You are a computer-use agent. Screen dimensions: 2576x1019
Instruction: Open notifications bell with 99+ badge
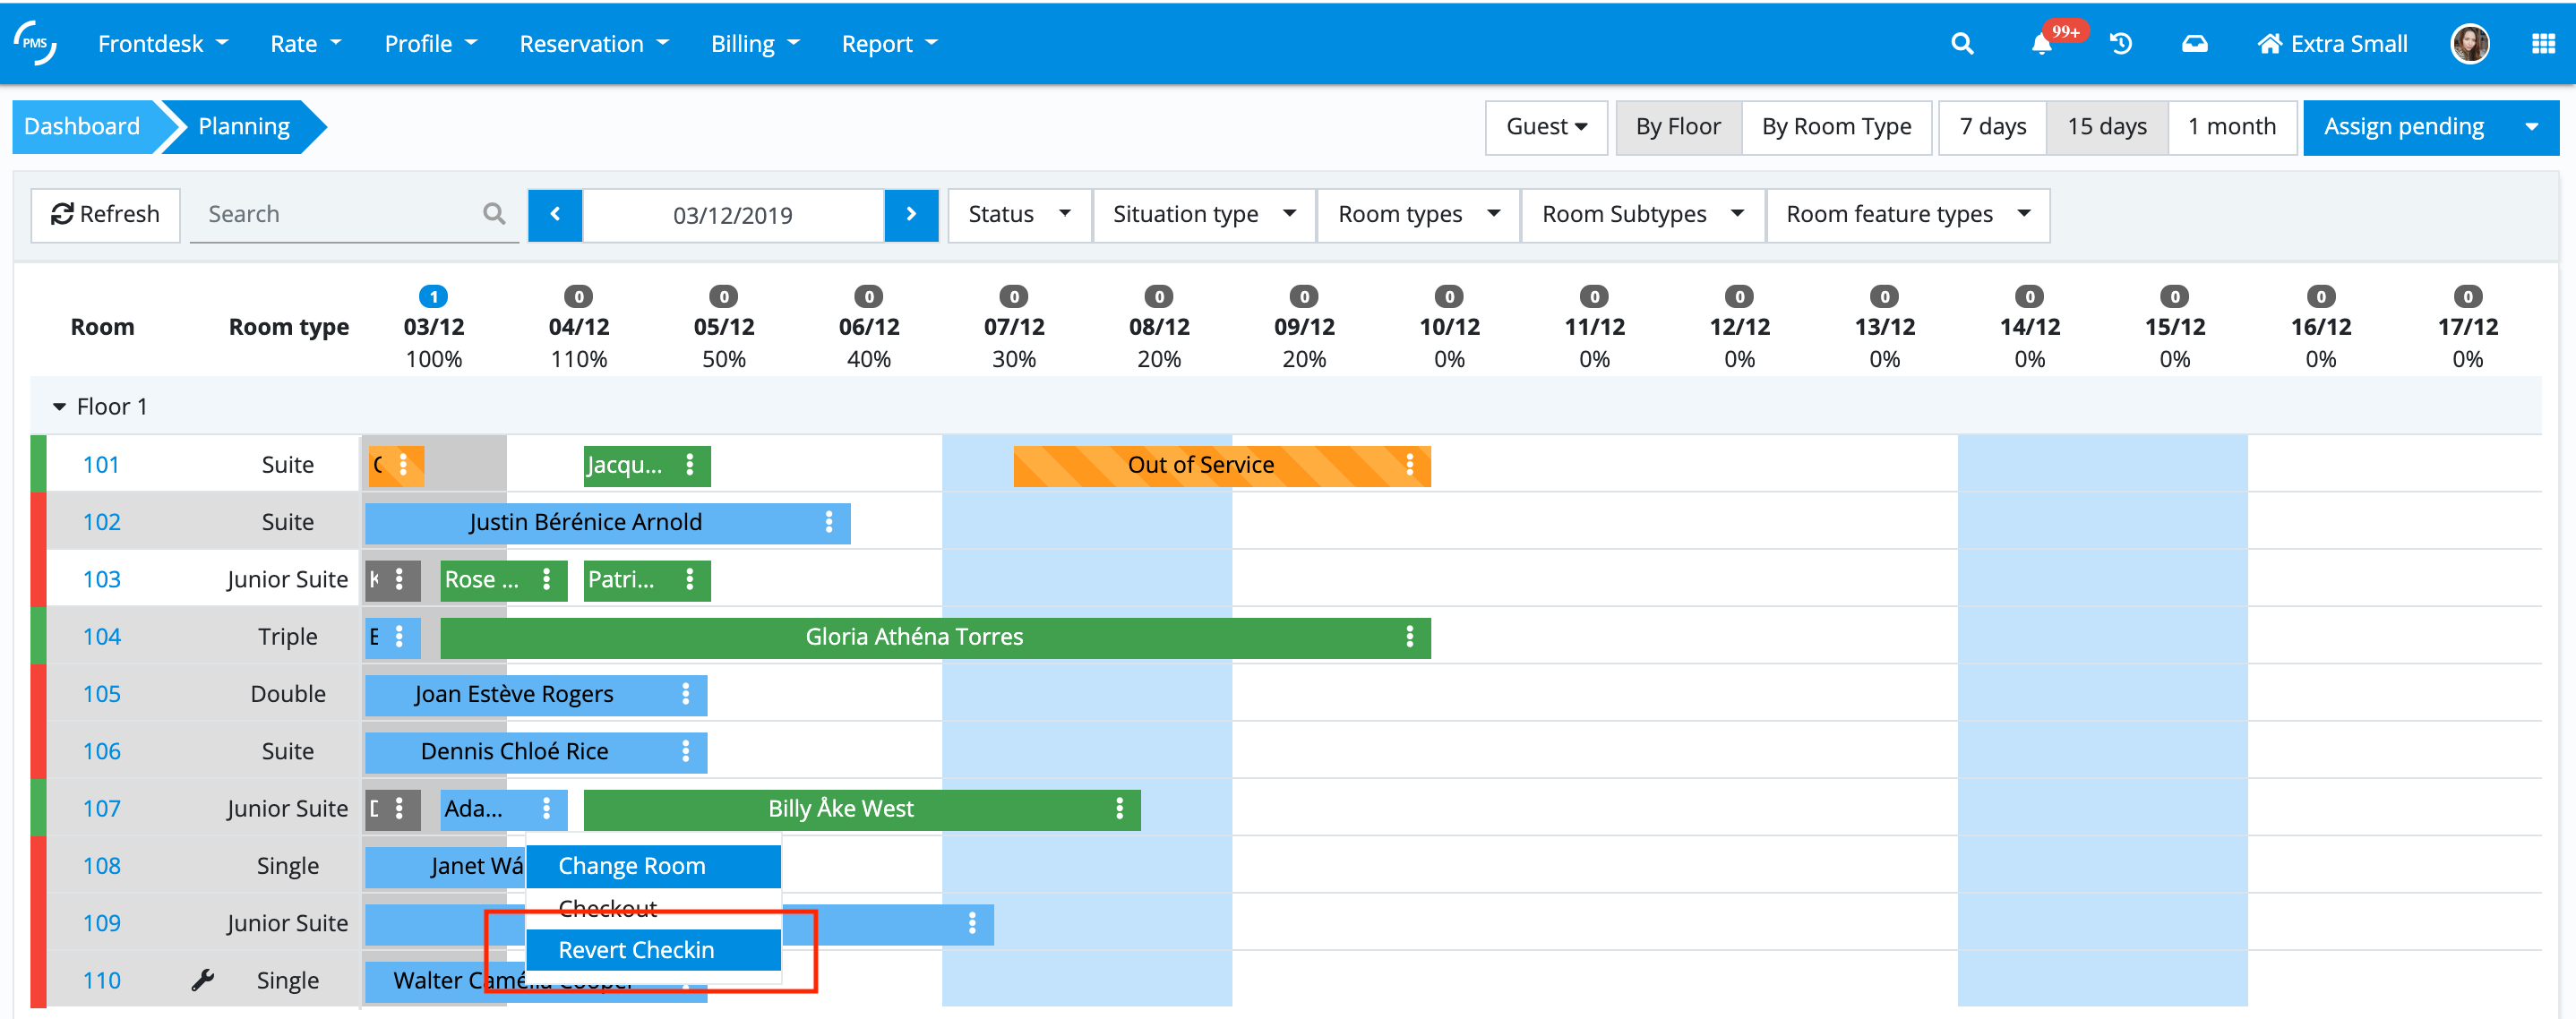2041,44
